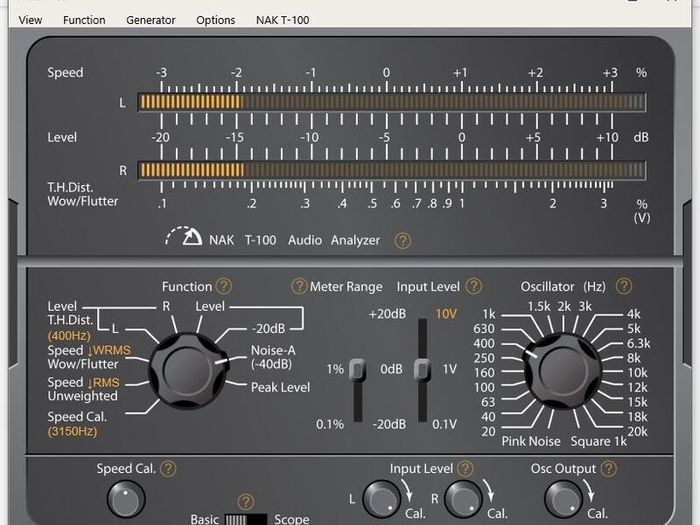Image resolution: width=700 pixels, height=525 pixels.
Task: Click the Scope label by view switch
Action: pyautogui.click(x=292, y=519)
